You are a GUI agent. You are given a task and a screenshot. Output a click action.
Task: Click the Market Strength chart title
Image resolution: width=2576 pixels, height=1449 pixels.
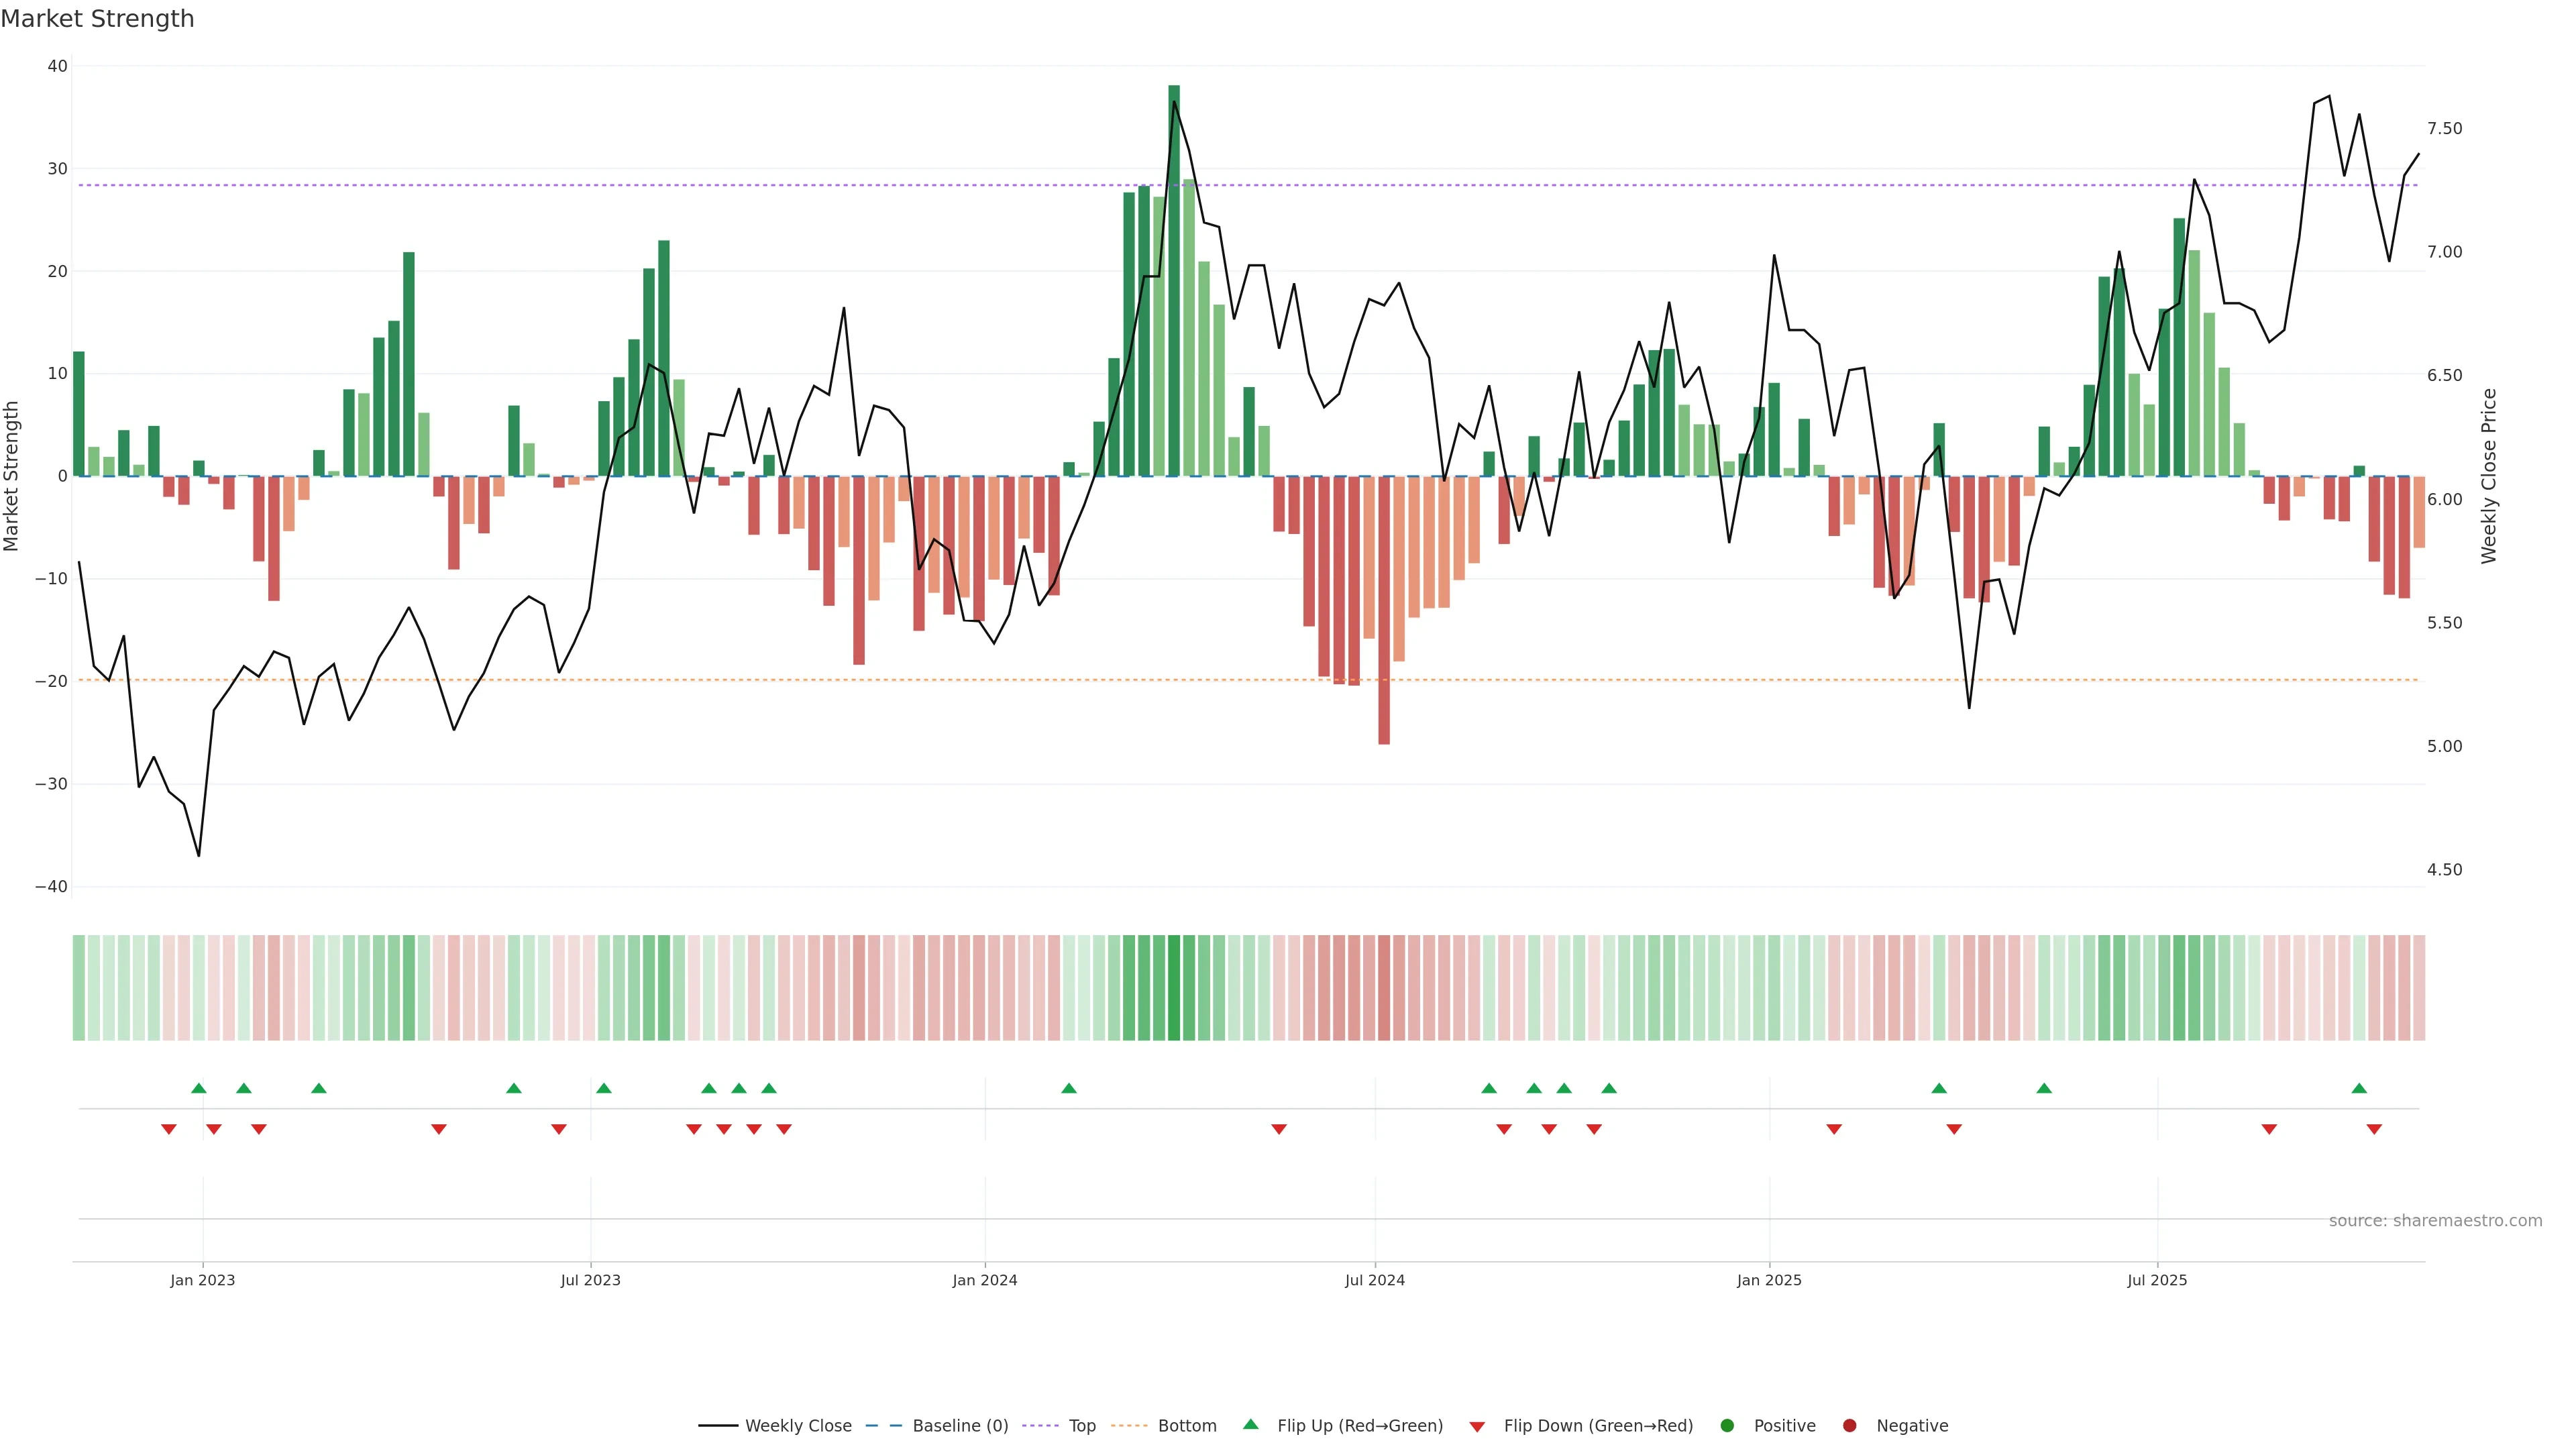[97, 18]
